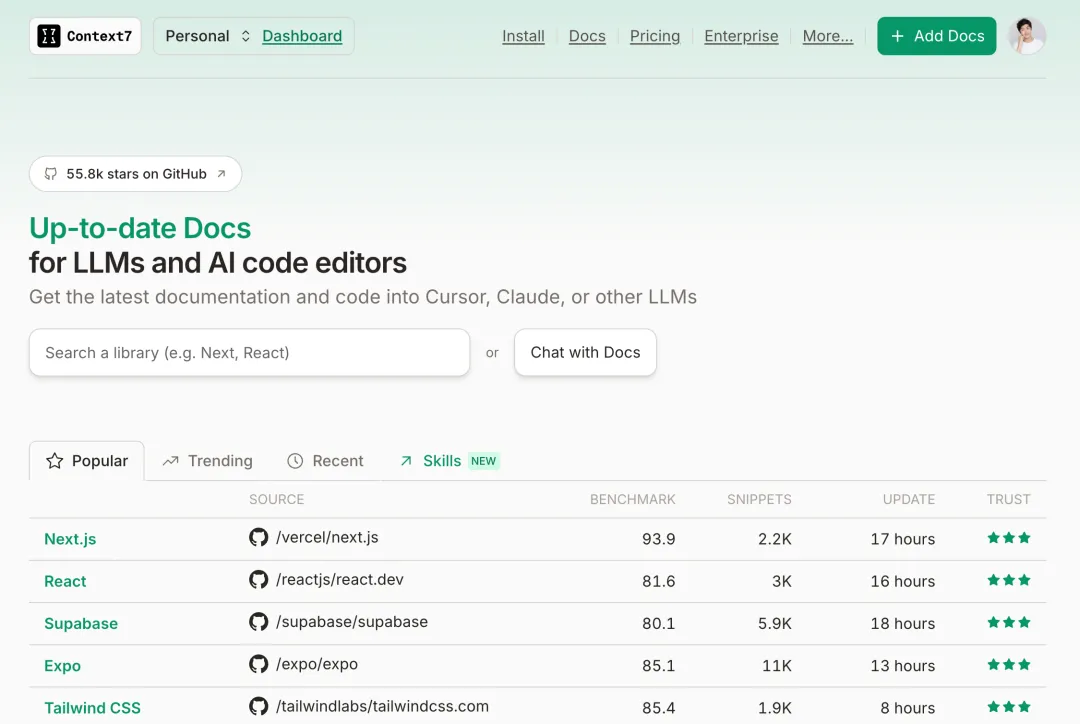Click the arrow icon beside Skills
The image size is (1080, 724).
(x=406, y=461)
